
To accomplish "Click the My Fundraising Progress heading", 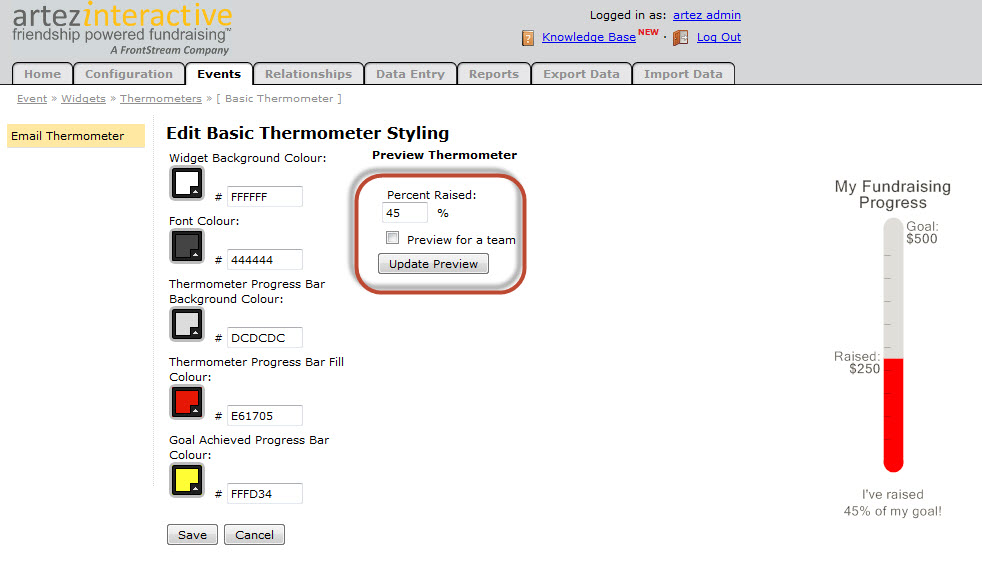I will [892, 194].
